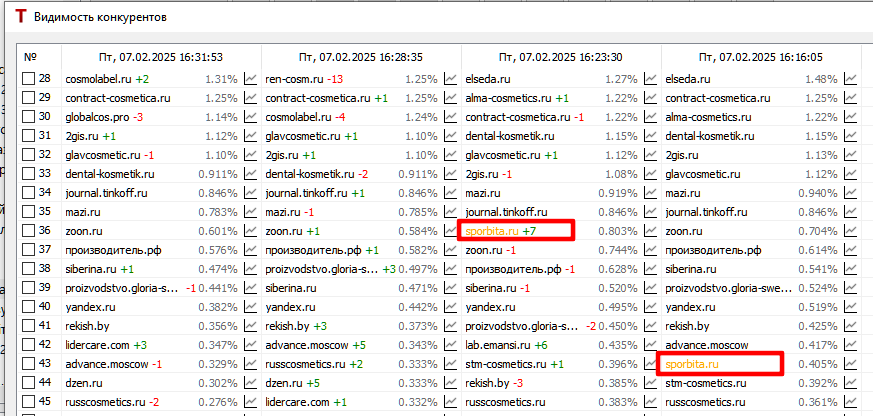This screenshot has width=873, height=416.
Task: Show chart for rekish.by 0.425% entry
Action: [850, 326]
